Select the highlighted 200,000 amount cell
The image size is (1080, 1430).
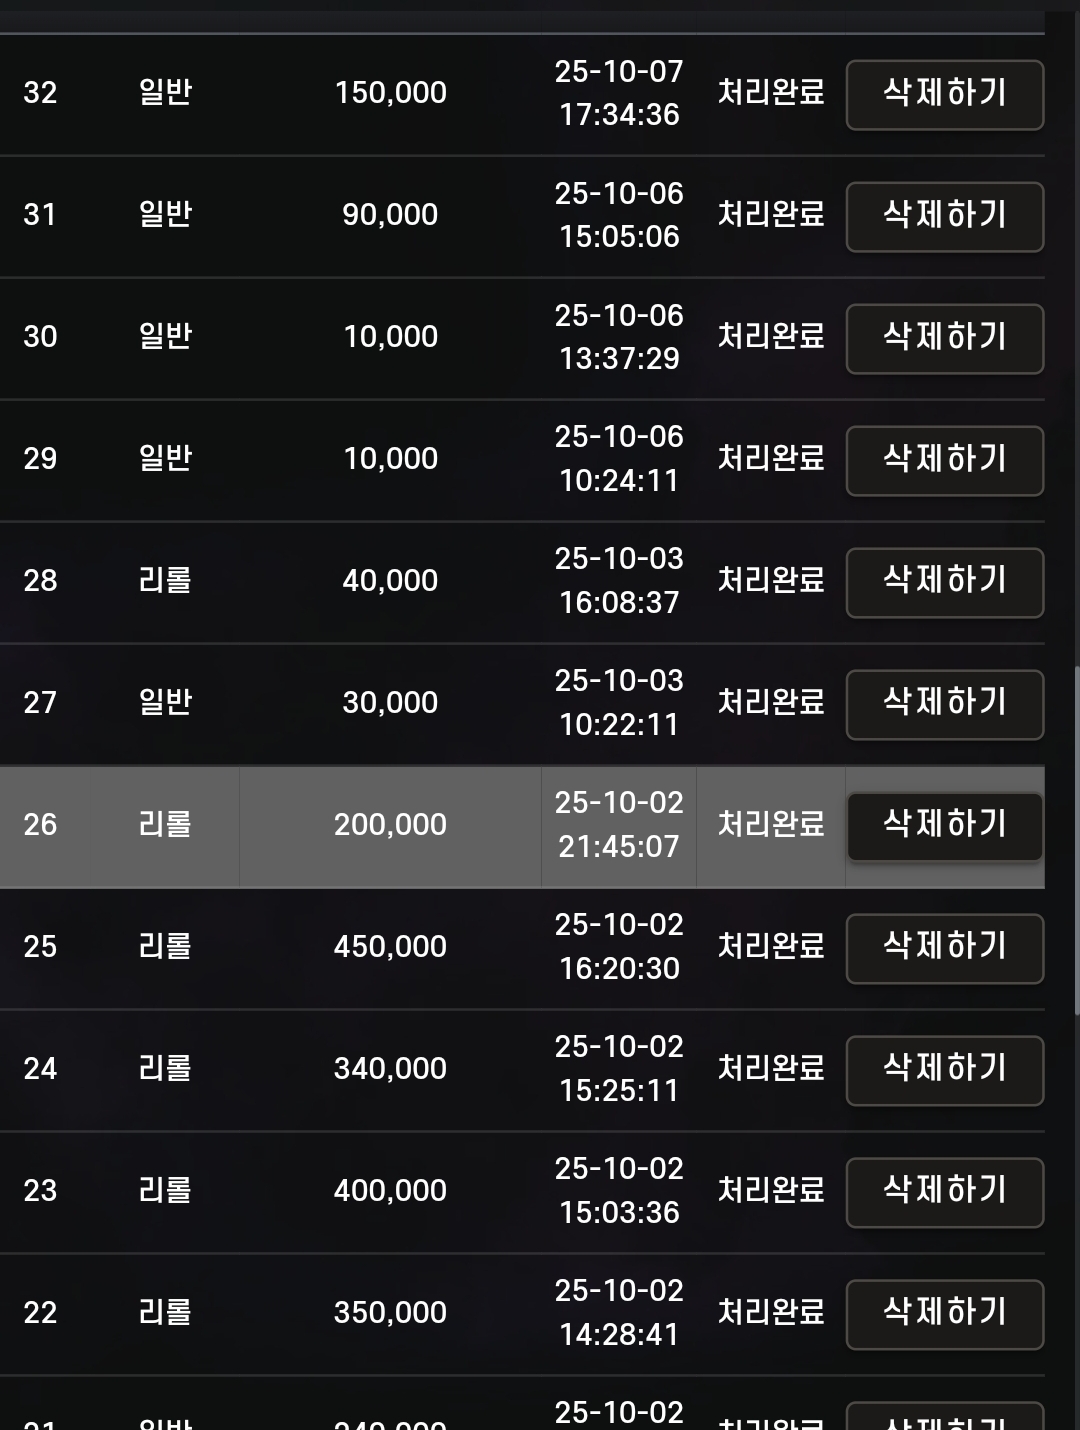click(x=390, y=825)
